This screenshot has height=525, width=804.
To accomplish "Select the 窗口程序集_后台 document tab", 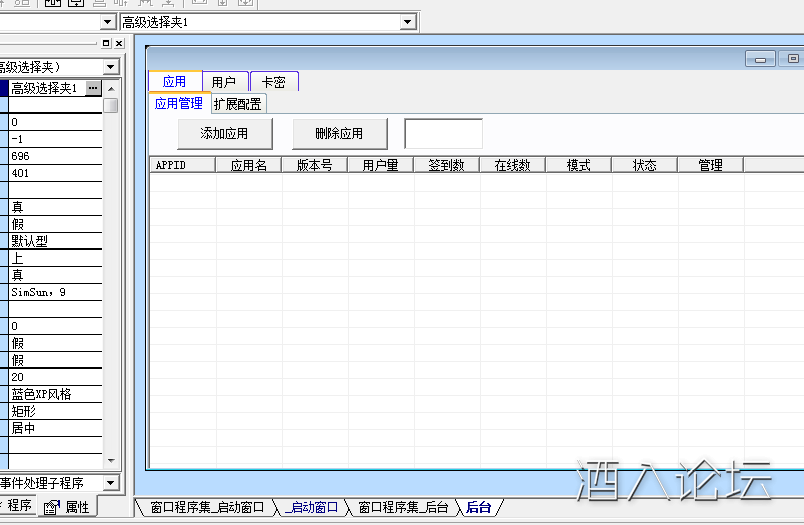I will coord(403,508).
